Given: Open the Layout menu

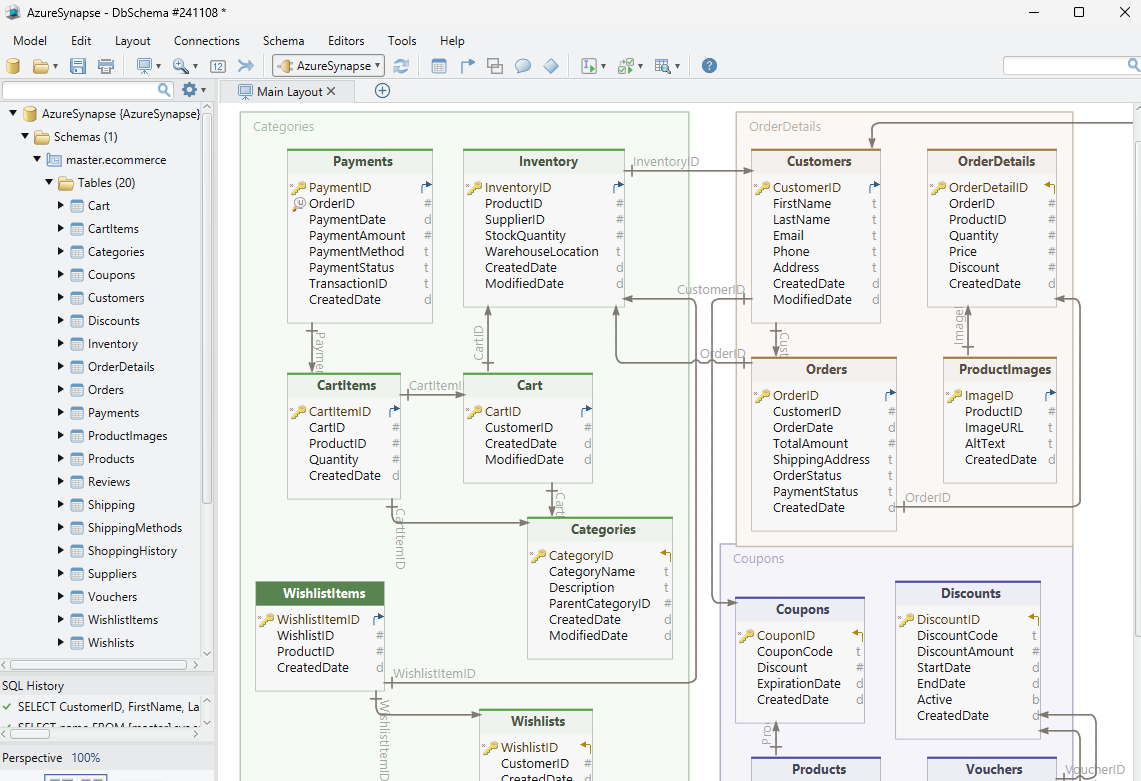Looking at the screenshot, I should (132, 41).
